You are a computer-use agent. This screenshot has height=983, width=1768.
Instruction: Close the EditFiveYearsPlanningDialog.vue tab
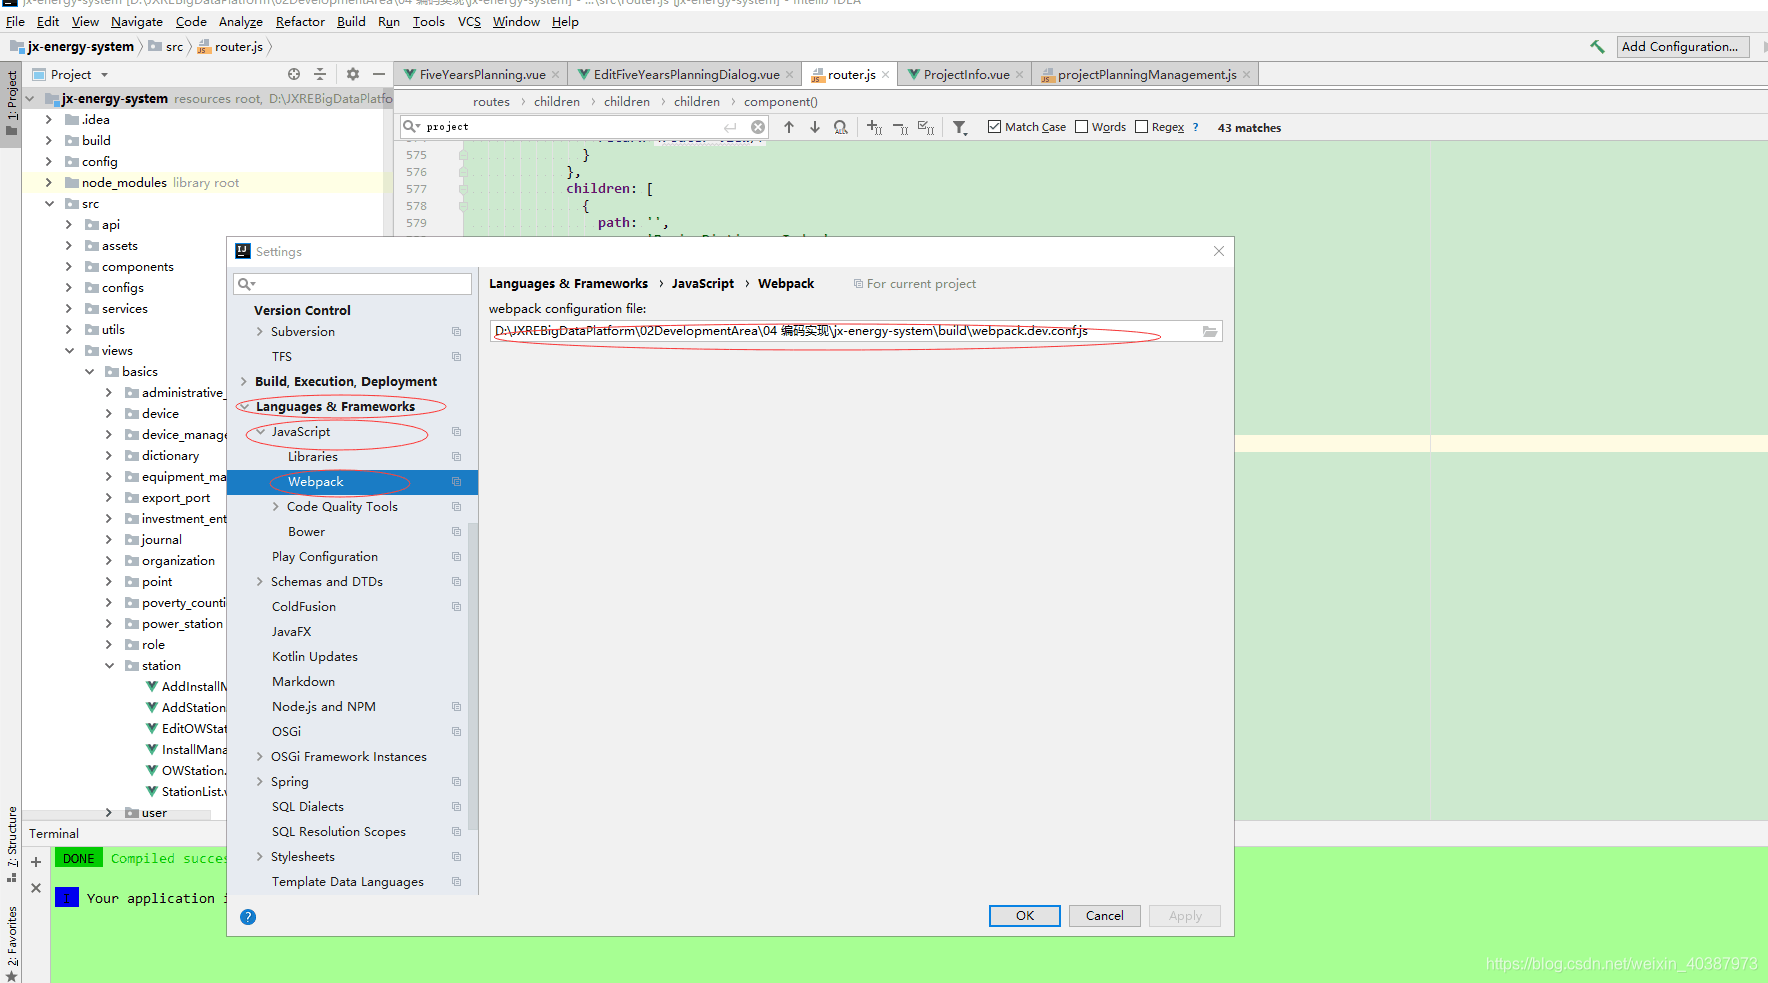tap(790, 75)
